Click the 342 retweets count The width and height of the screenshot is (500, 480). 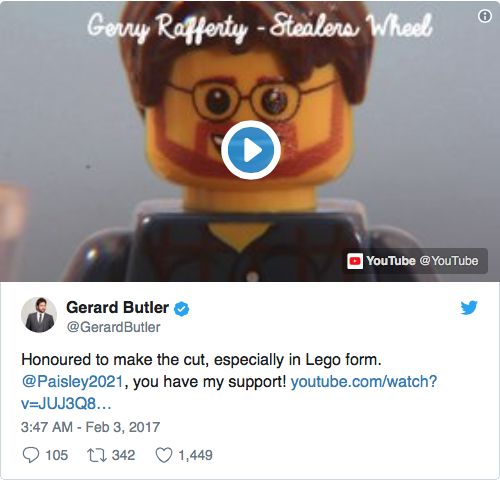tap(124, 455)
